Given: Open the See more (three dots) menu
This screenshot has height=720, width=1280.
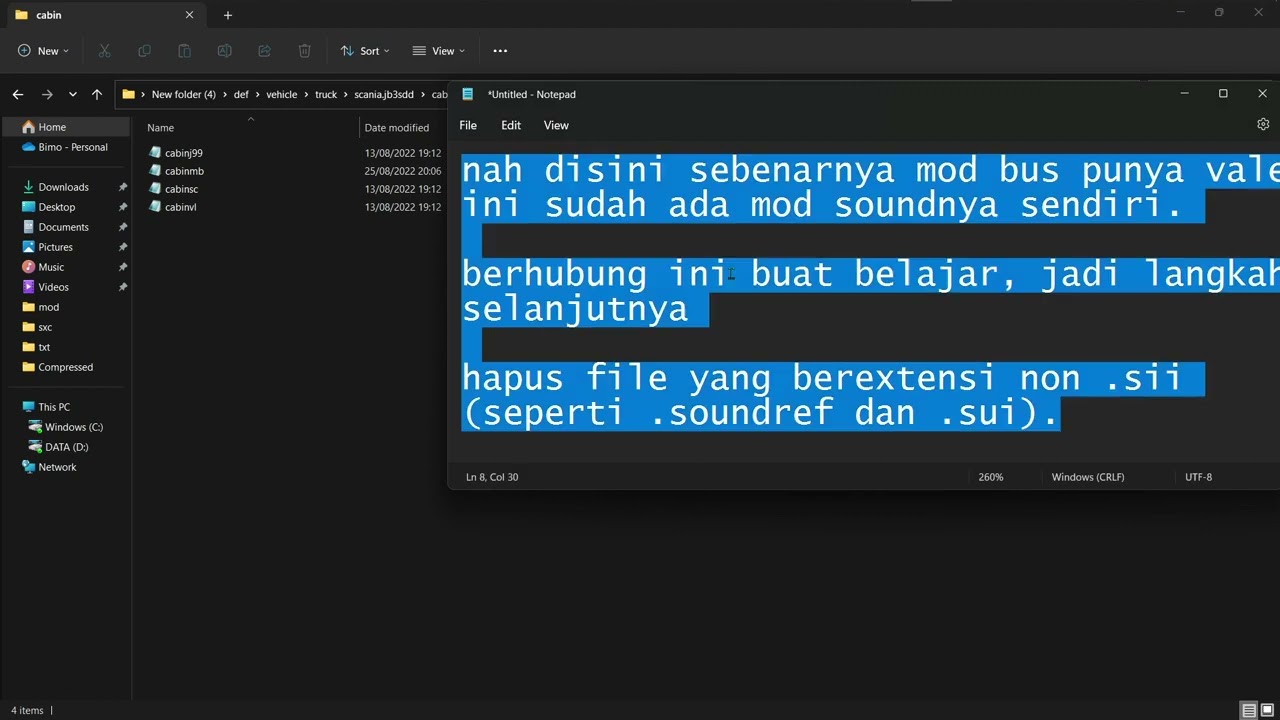Looking at the screenshot, I should pos(500,51).
